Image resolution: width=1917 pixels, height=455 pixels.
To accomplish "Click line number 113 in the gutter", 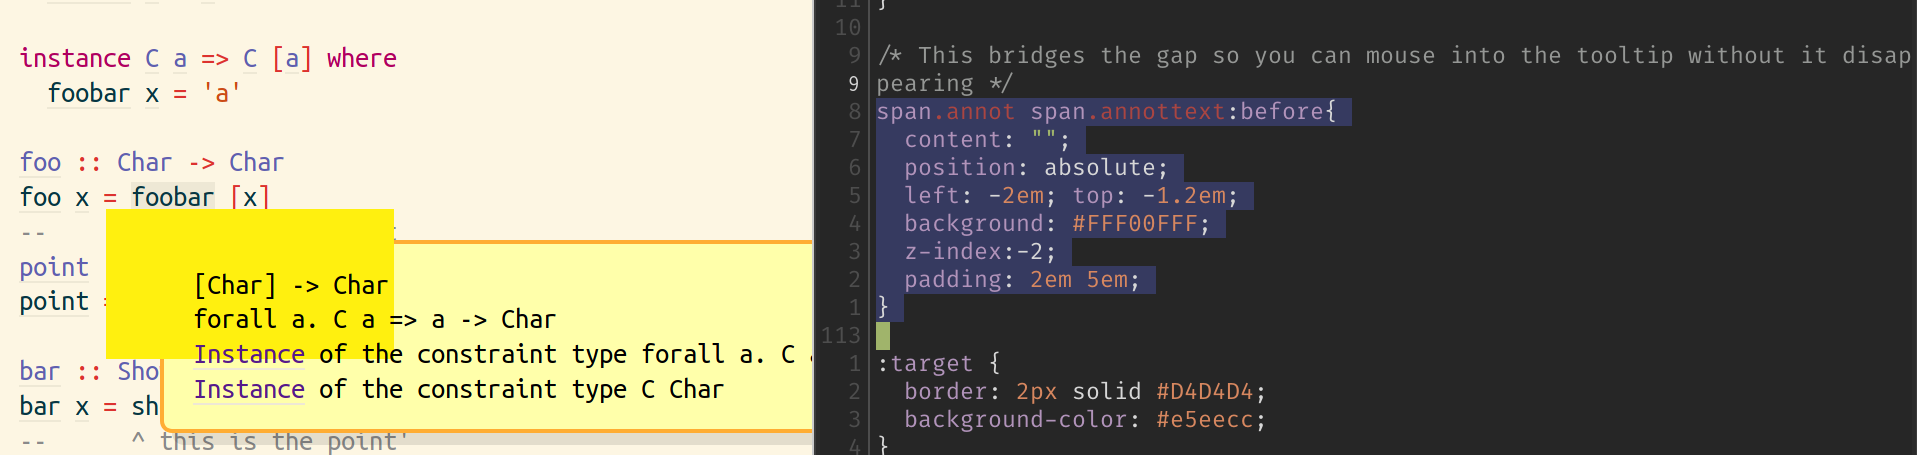I will point(841,335).
